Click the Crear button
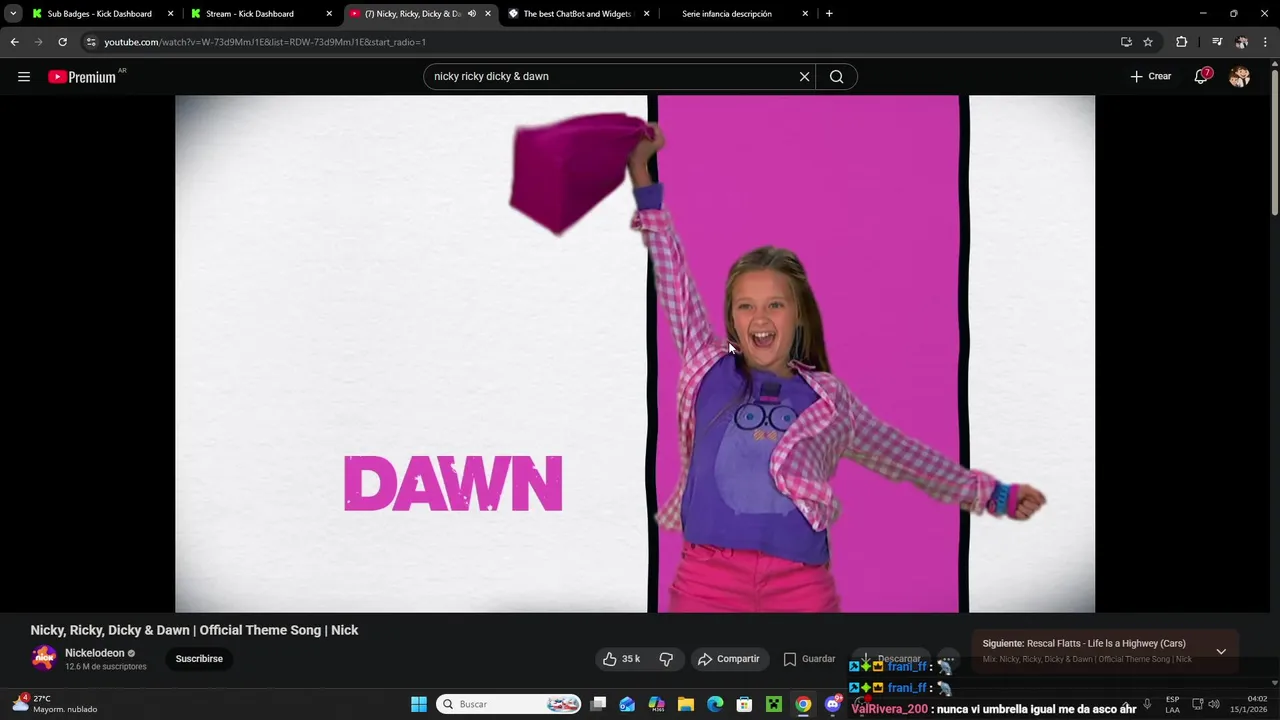The image size is (1280, 720). pyautogui.click(x=1151, y=77)
